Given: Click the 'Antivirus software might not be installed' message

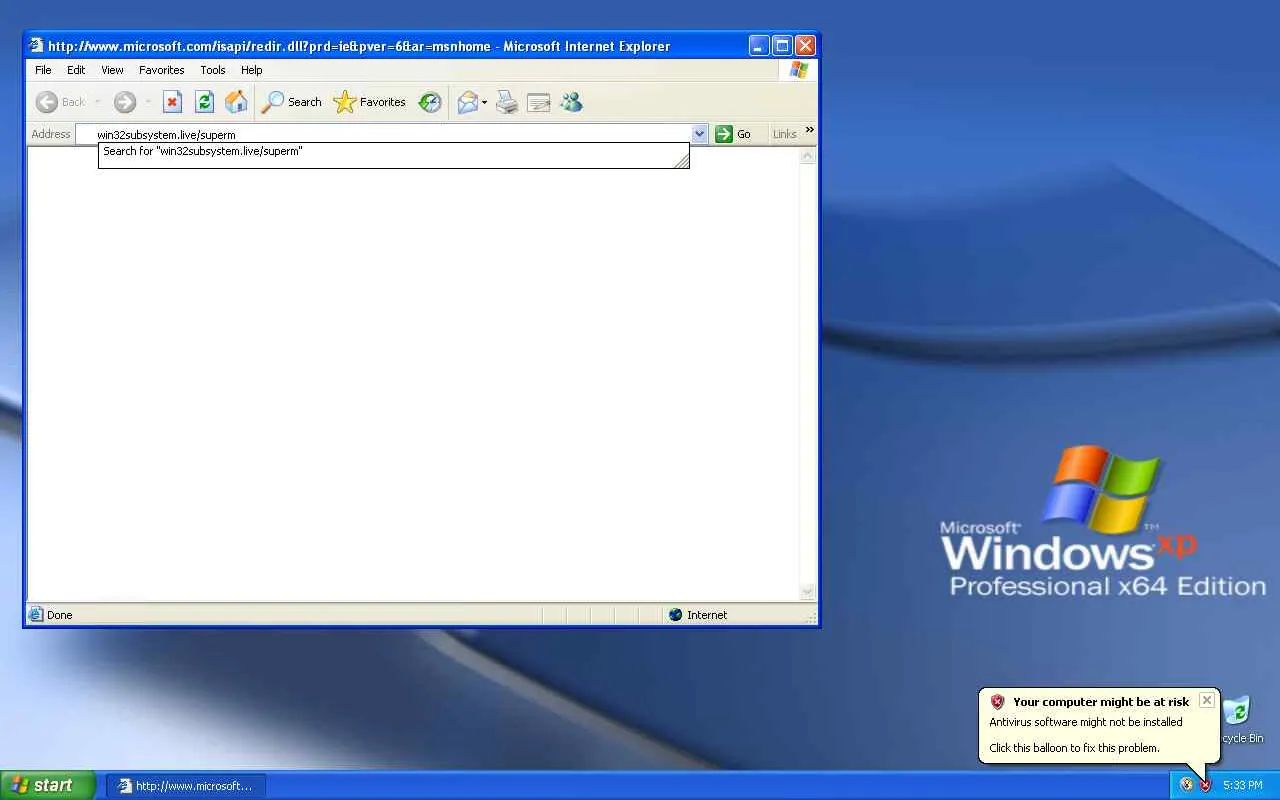Looking at the screenshot, I should (x=1086, y=722).
